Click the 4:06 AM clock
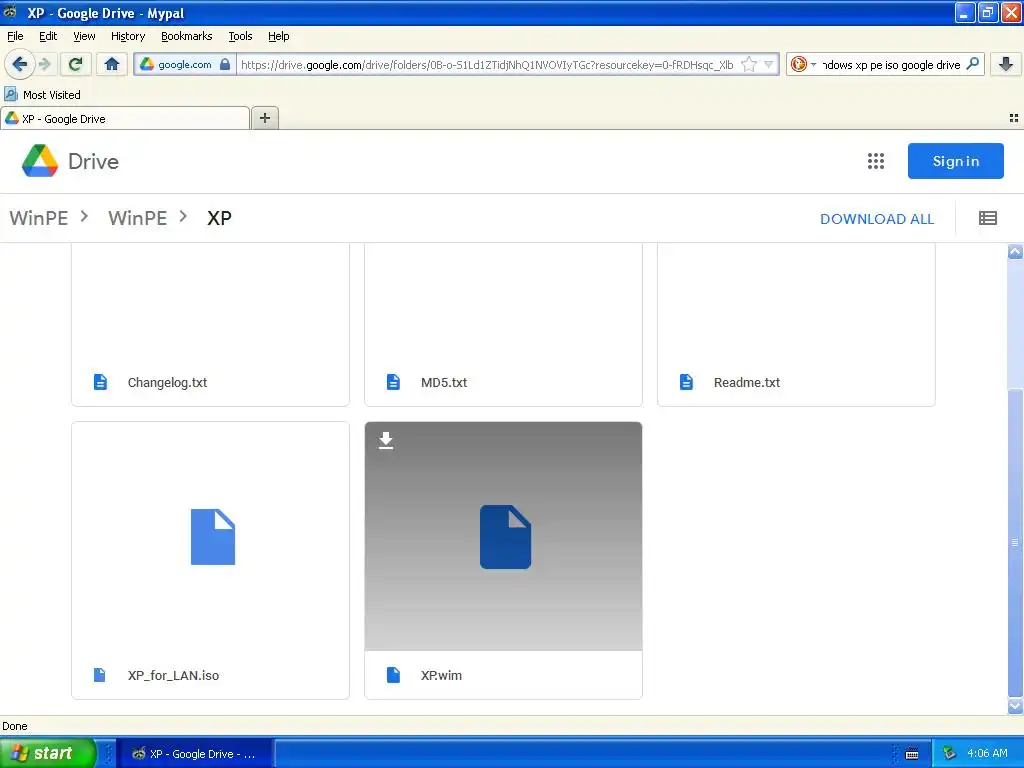Image resolution: width=1024 pixels, height=768 pixels. pyautogui.click(x=987, y=754)
